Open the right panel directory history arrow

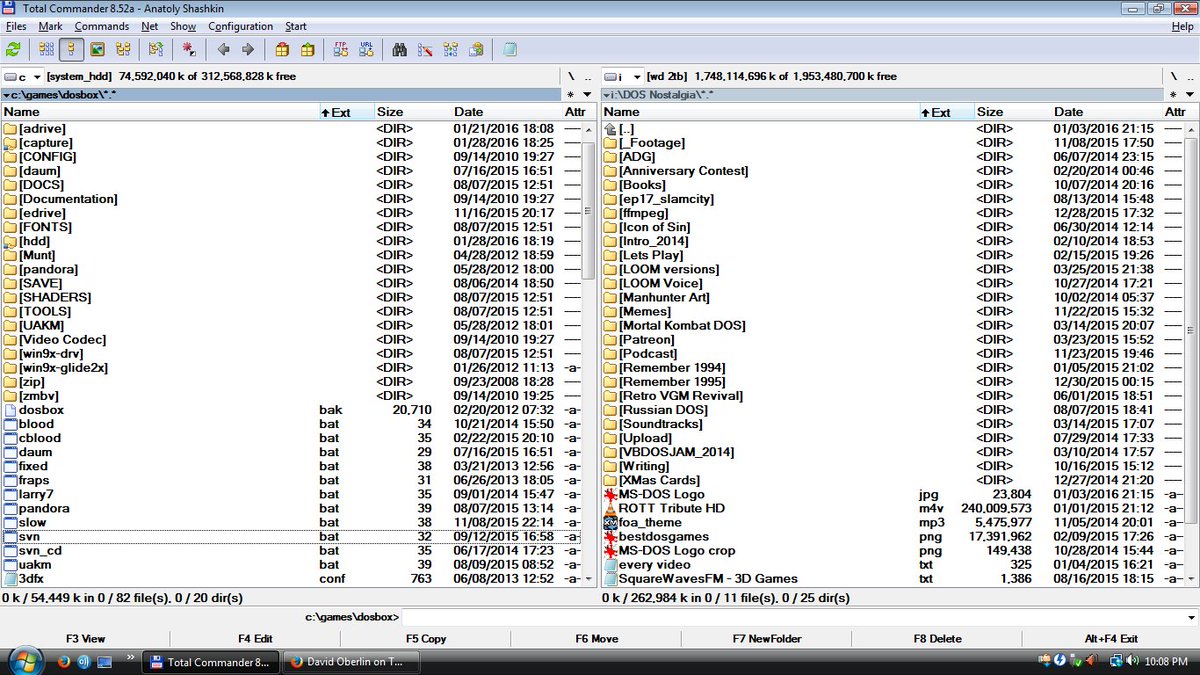coord(1190,94)
